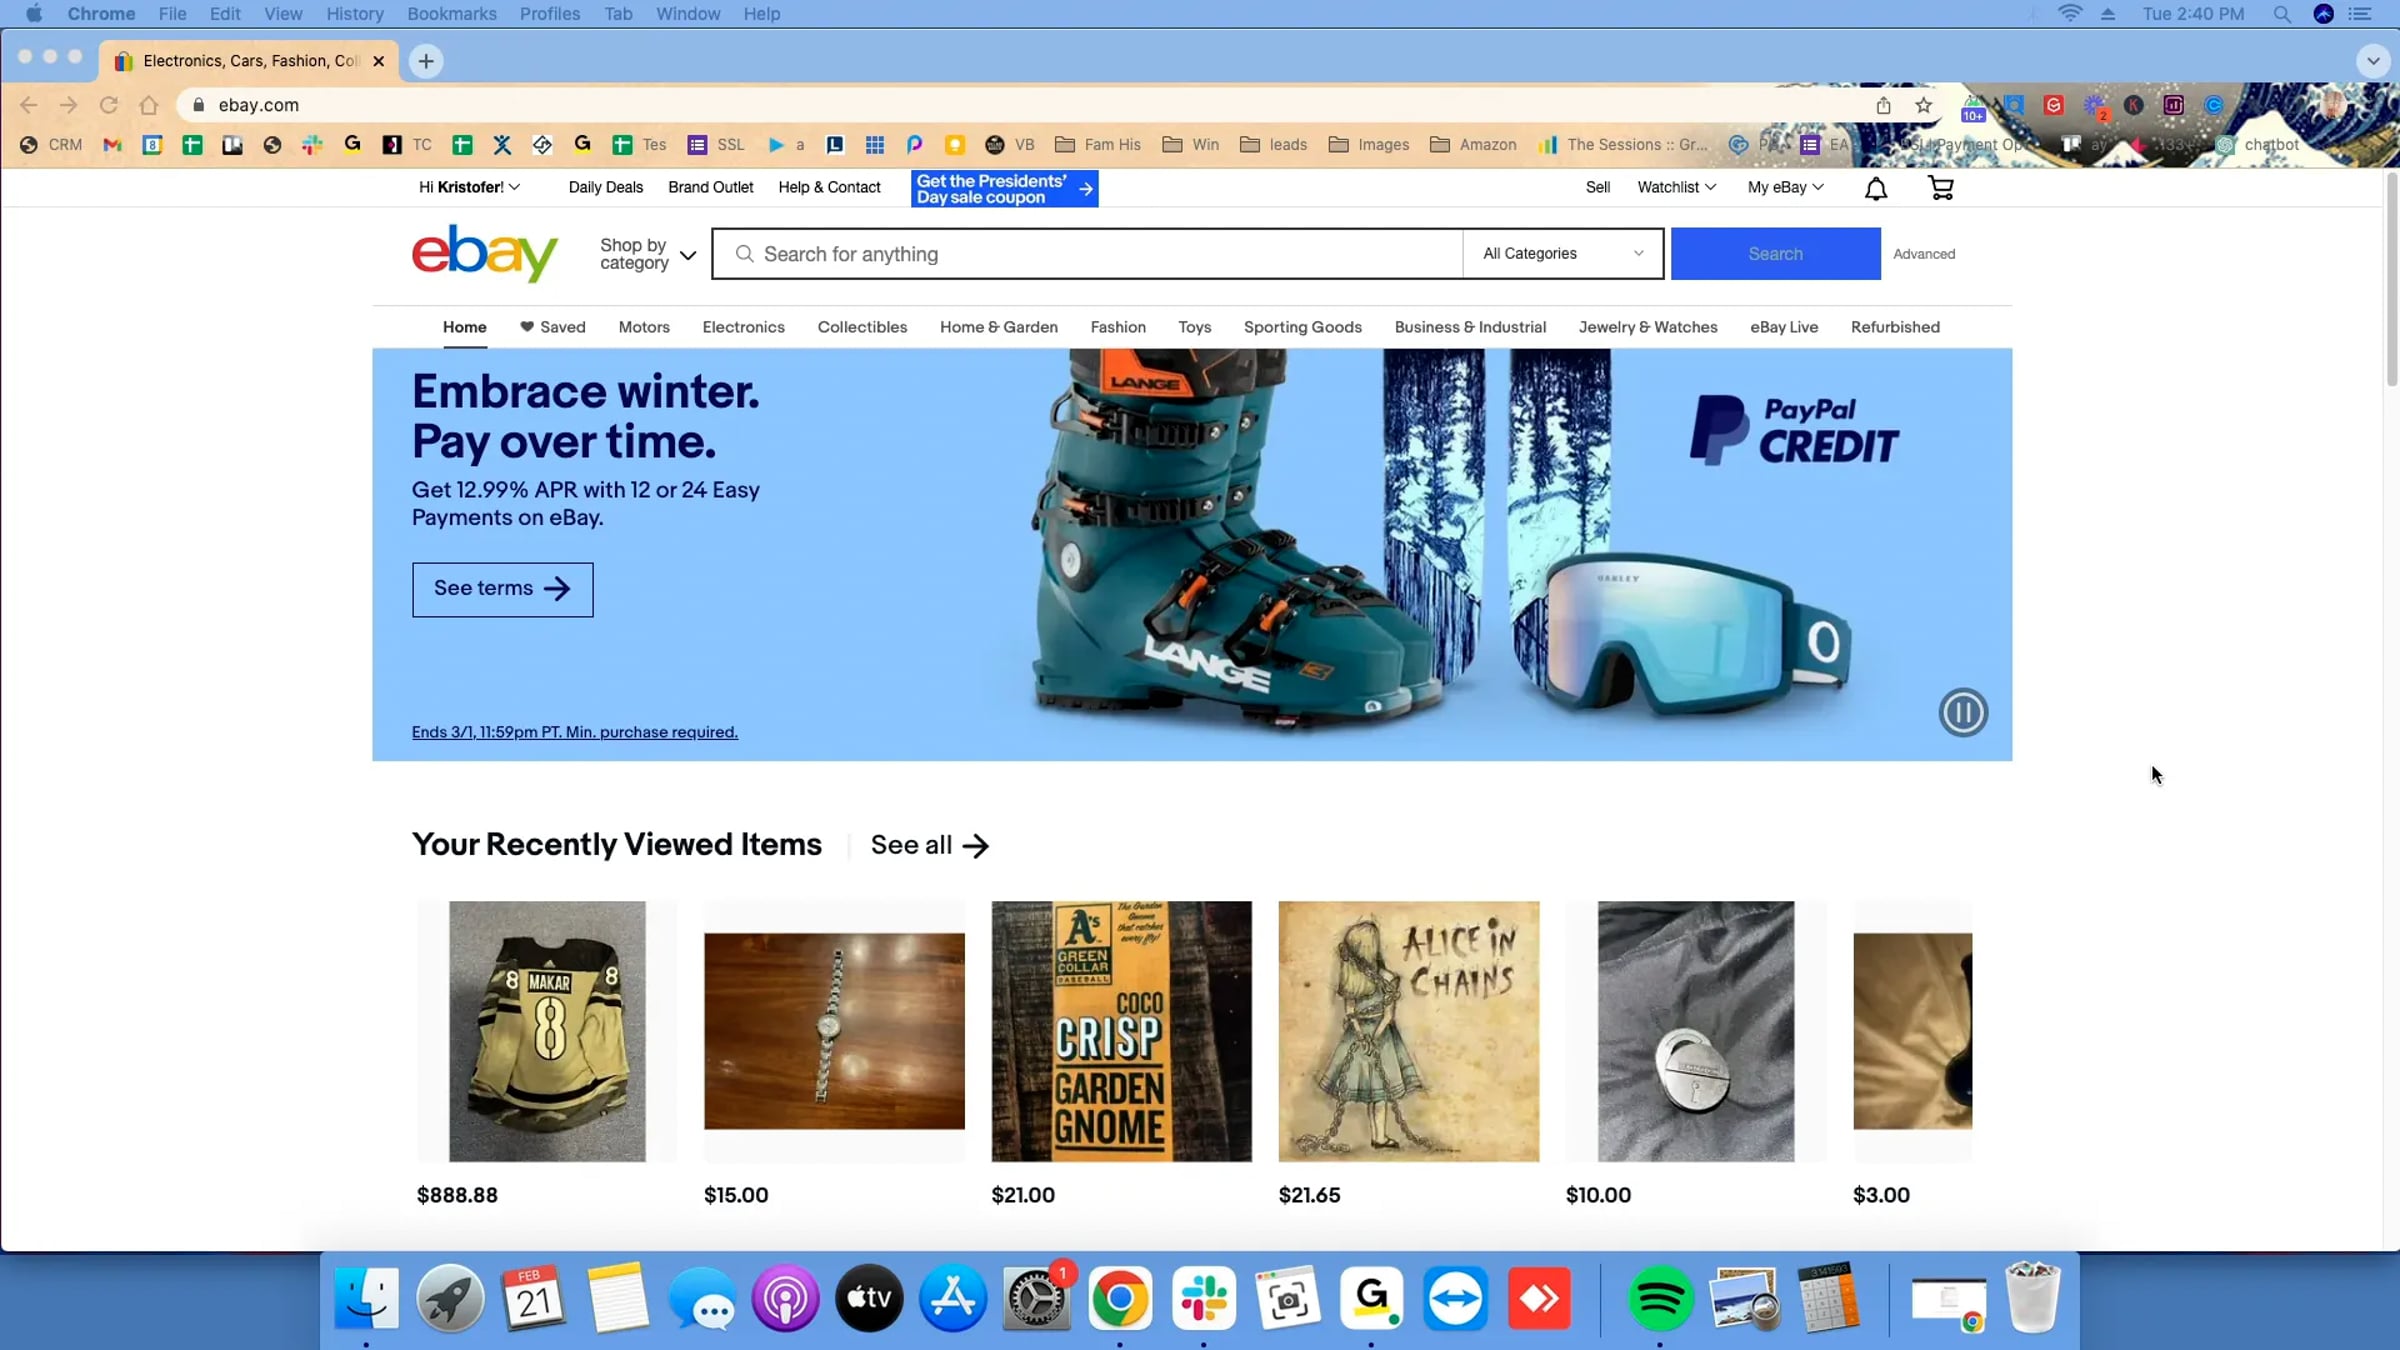Viewport: 2400px width, 1350px height.
Task: Expand the Chrome tab search chevron
Action: point(2372,61)
